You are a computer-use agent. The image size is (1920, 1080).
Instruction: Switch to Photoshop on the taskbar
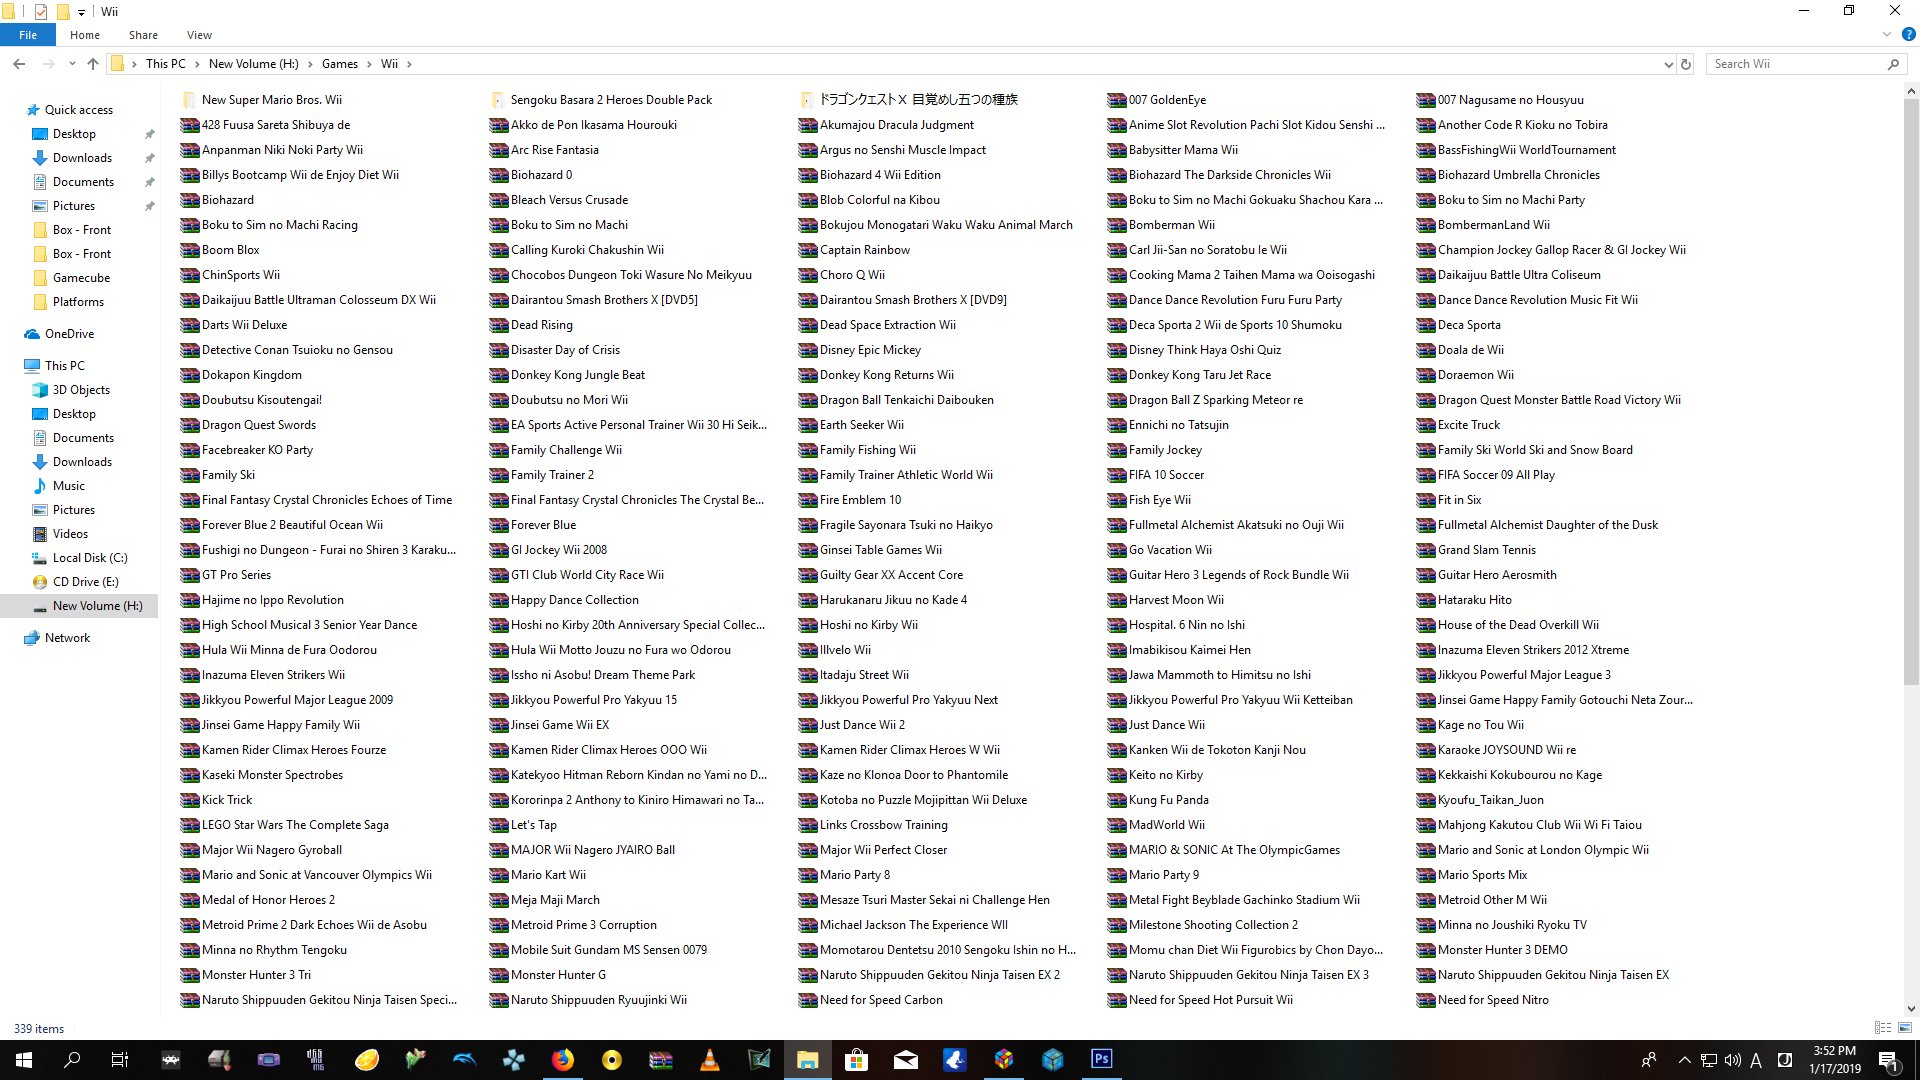[x=1101, y=1060]
